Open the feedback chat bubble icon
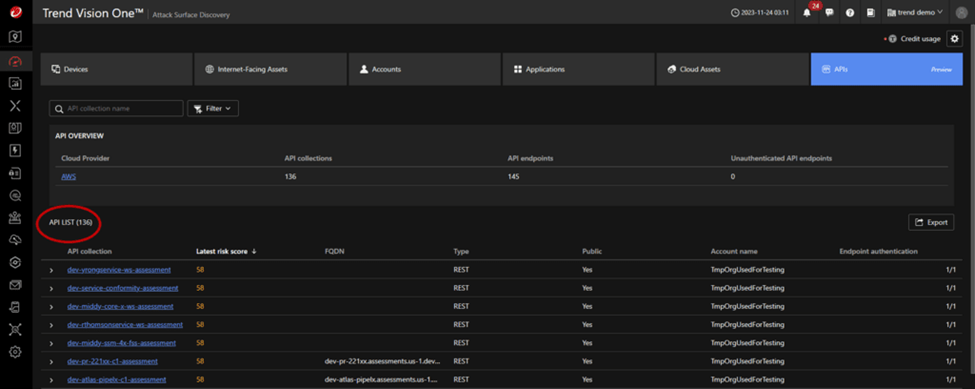The width and height of the screenshot is (975, 389). point(829,12)
